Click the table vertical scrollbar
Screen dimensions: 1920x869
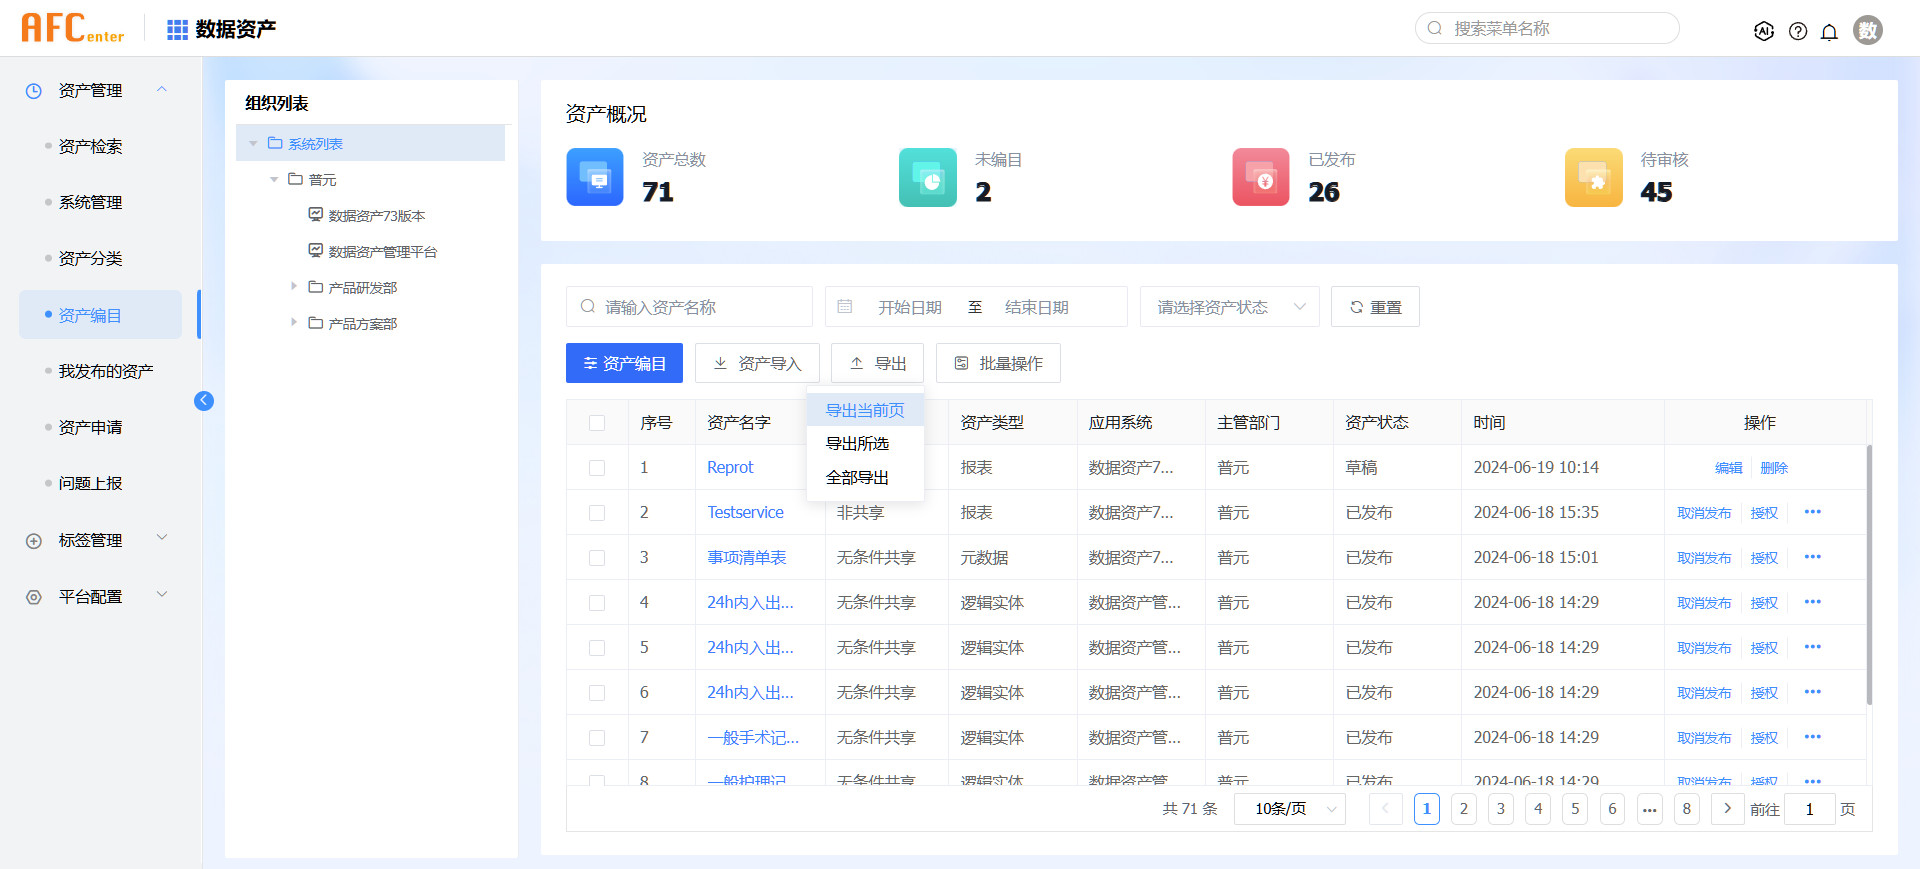click(x=1869, y=575)
